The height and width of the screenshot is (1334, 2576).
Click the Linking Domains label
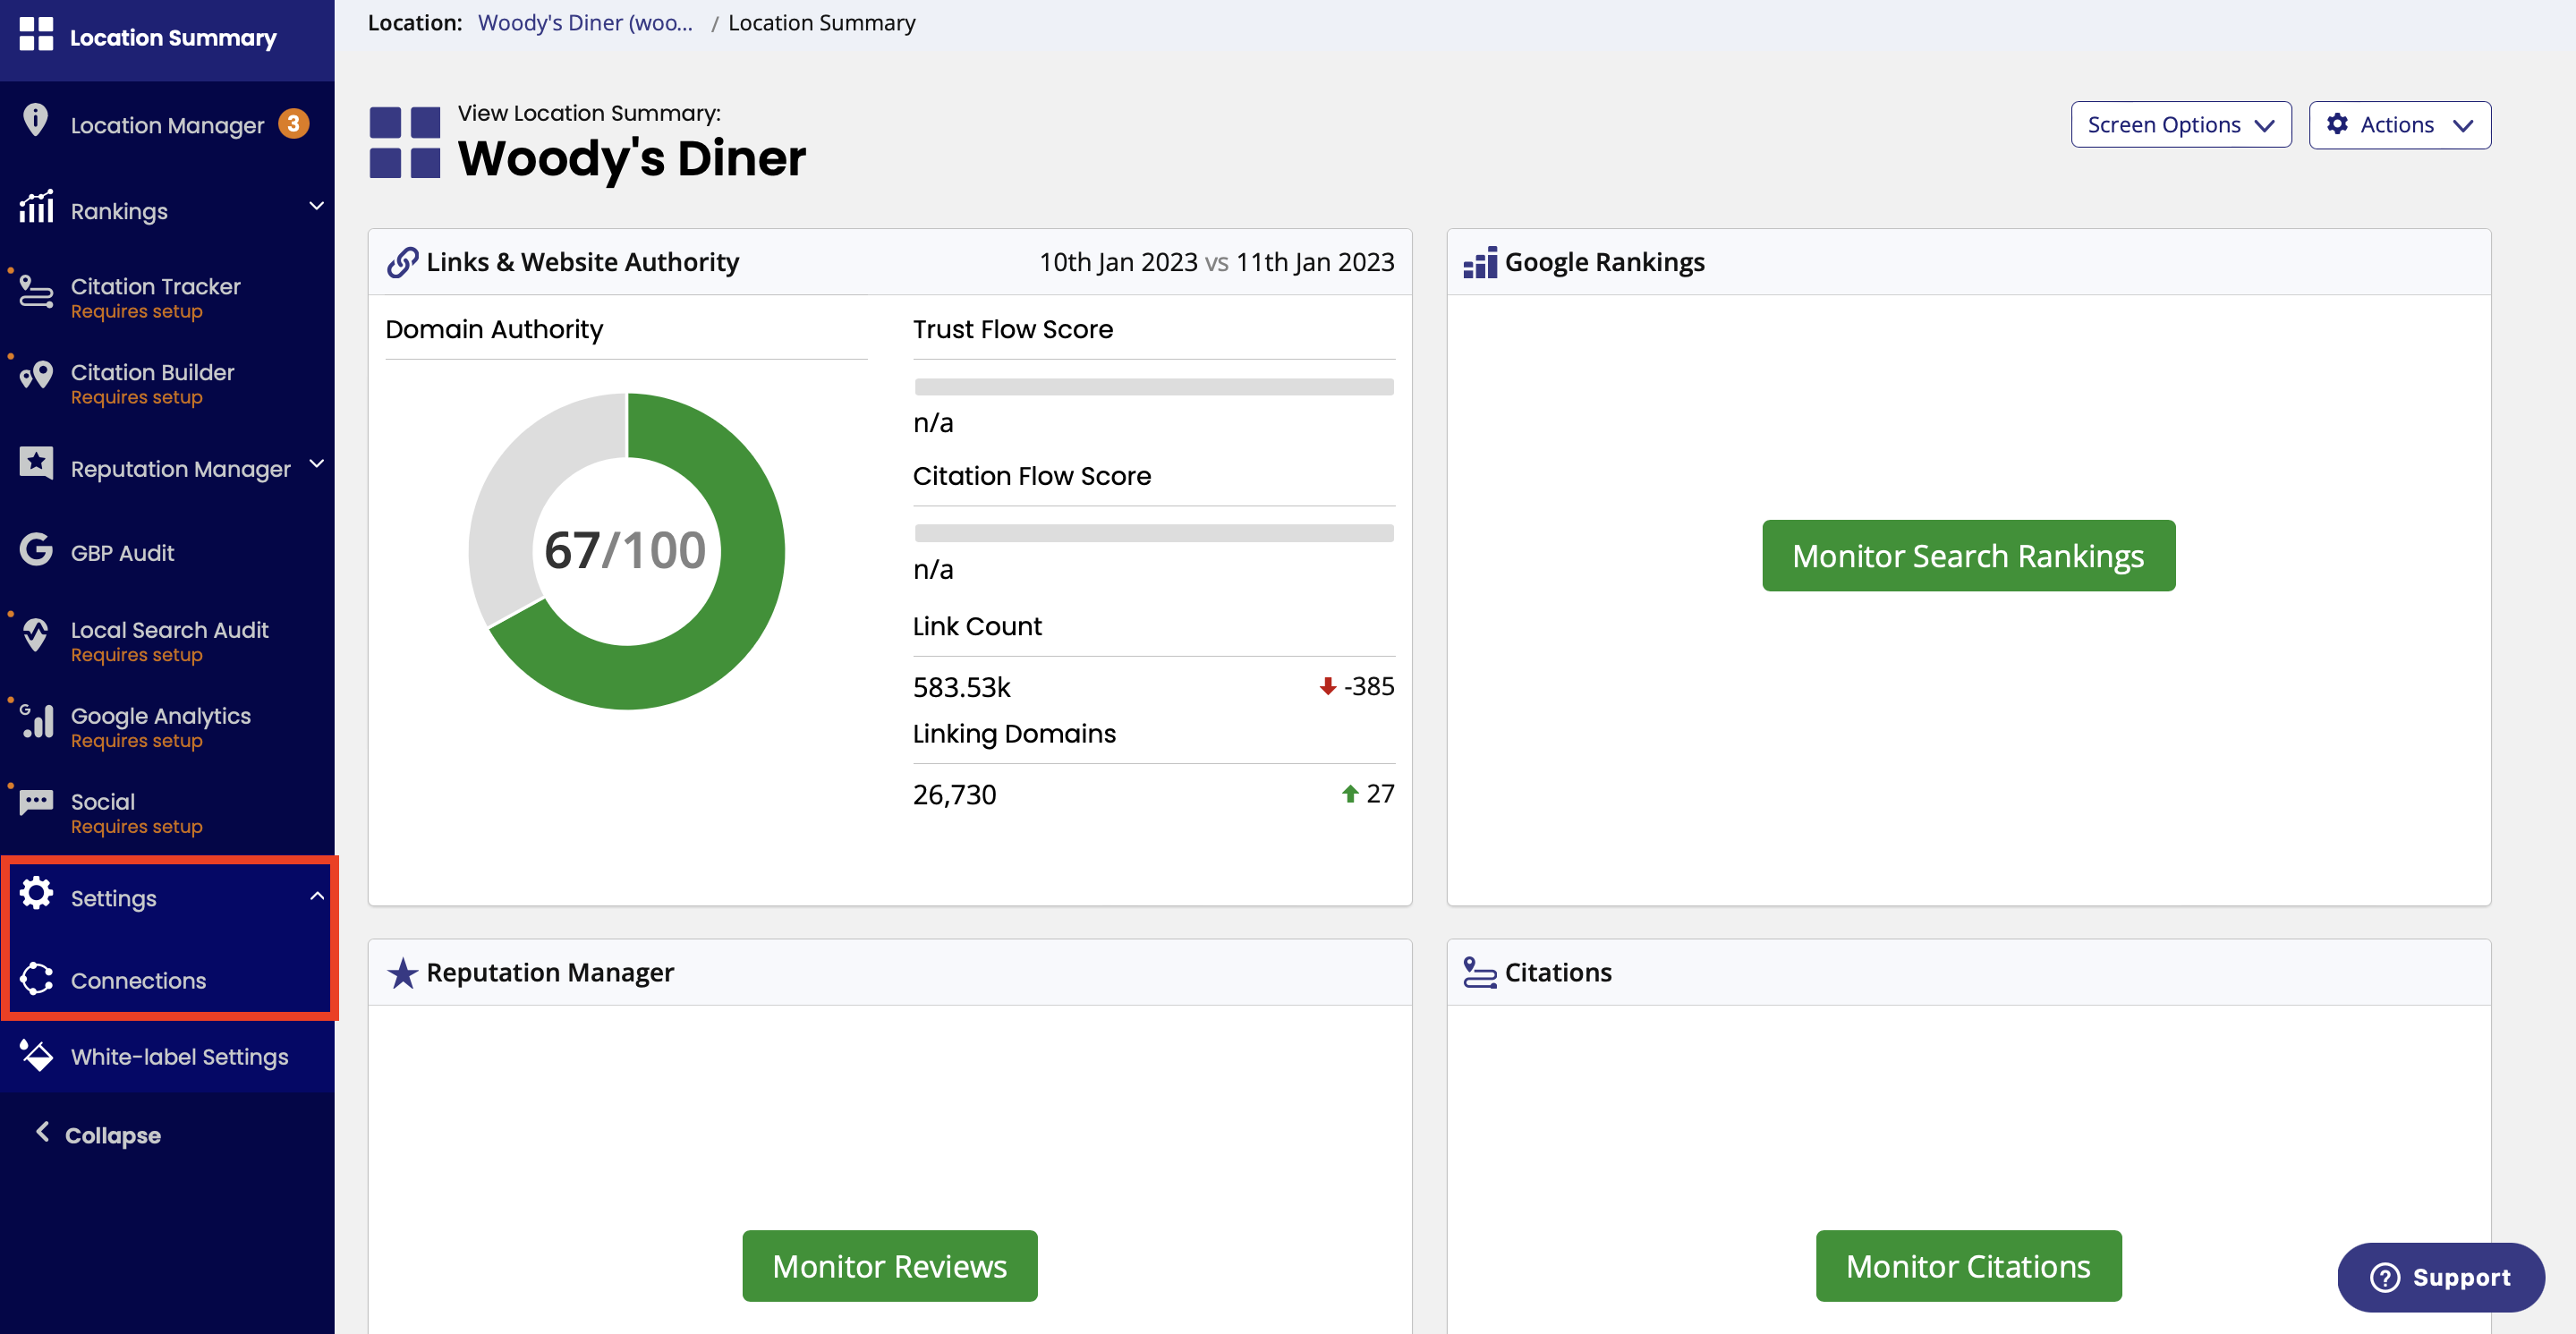1013,733
